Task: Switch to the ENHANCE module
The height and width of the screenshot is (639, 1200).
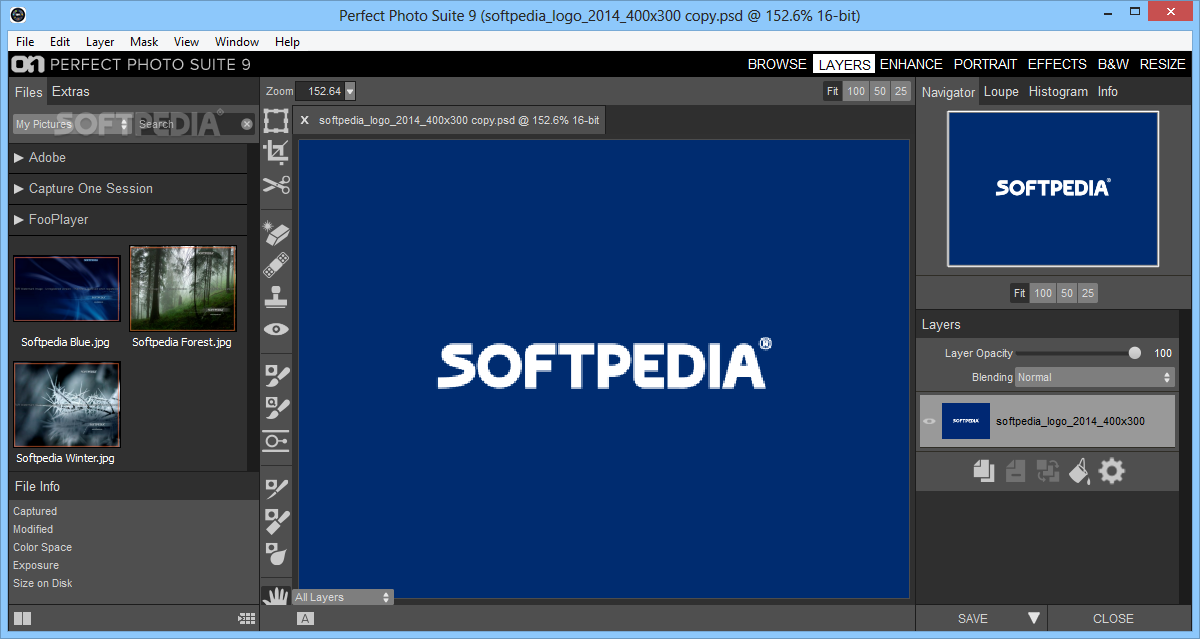Action: [x=911, y=64]
